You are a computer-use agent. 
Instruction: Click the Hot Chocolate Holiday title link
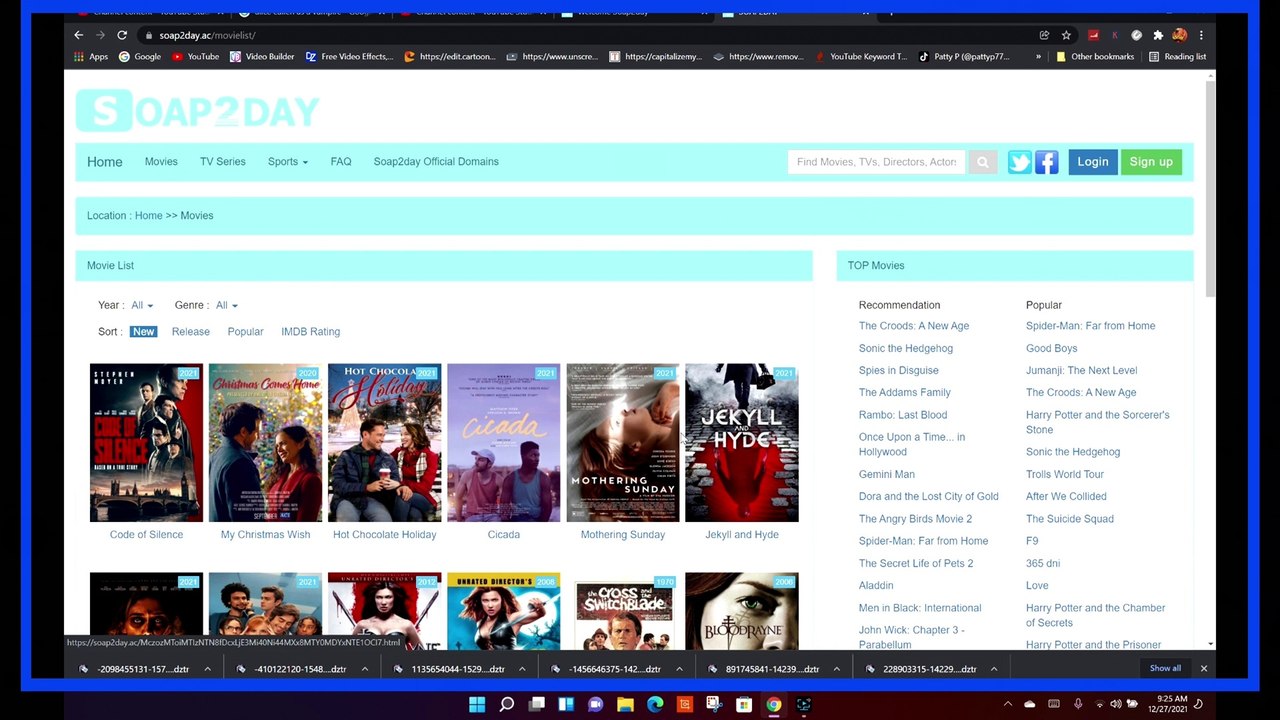385,535
